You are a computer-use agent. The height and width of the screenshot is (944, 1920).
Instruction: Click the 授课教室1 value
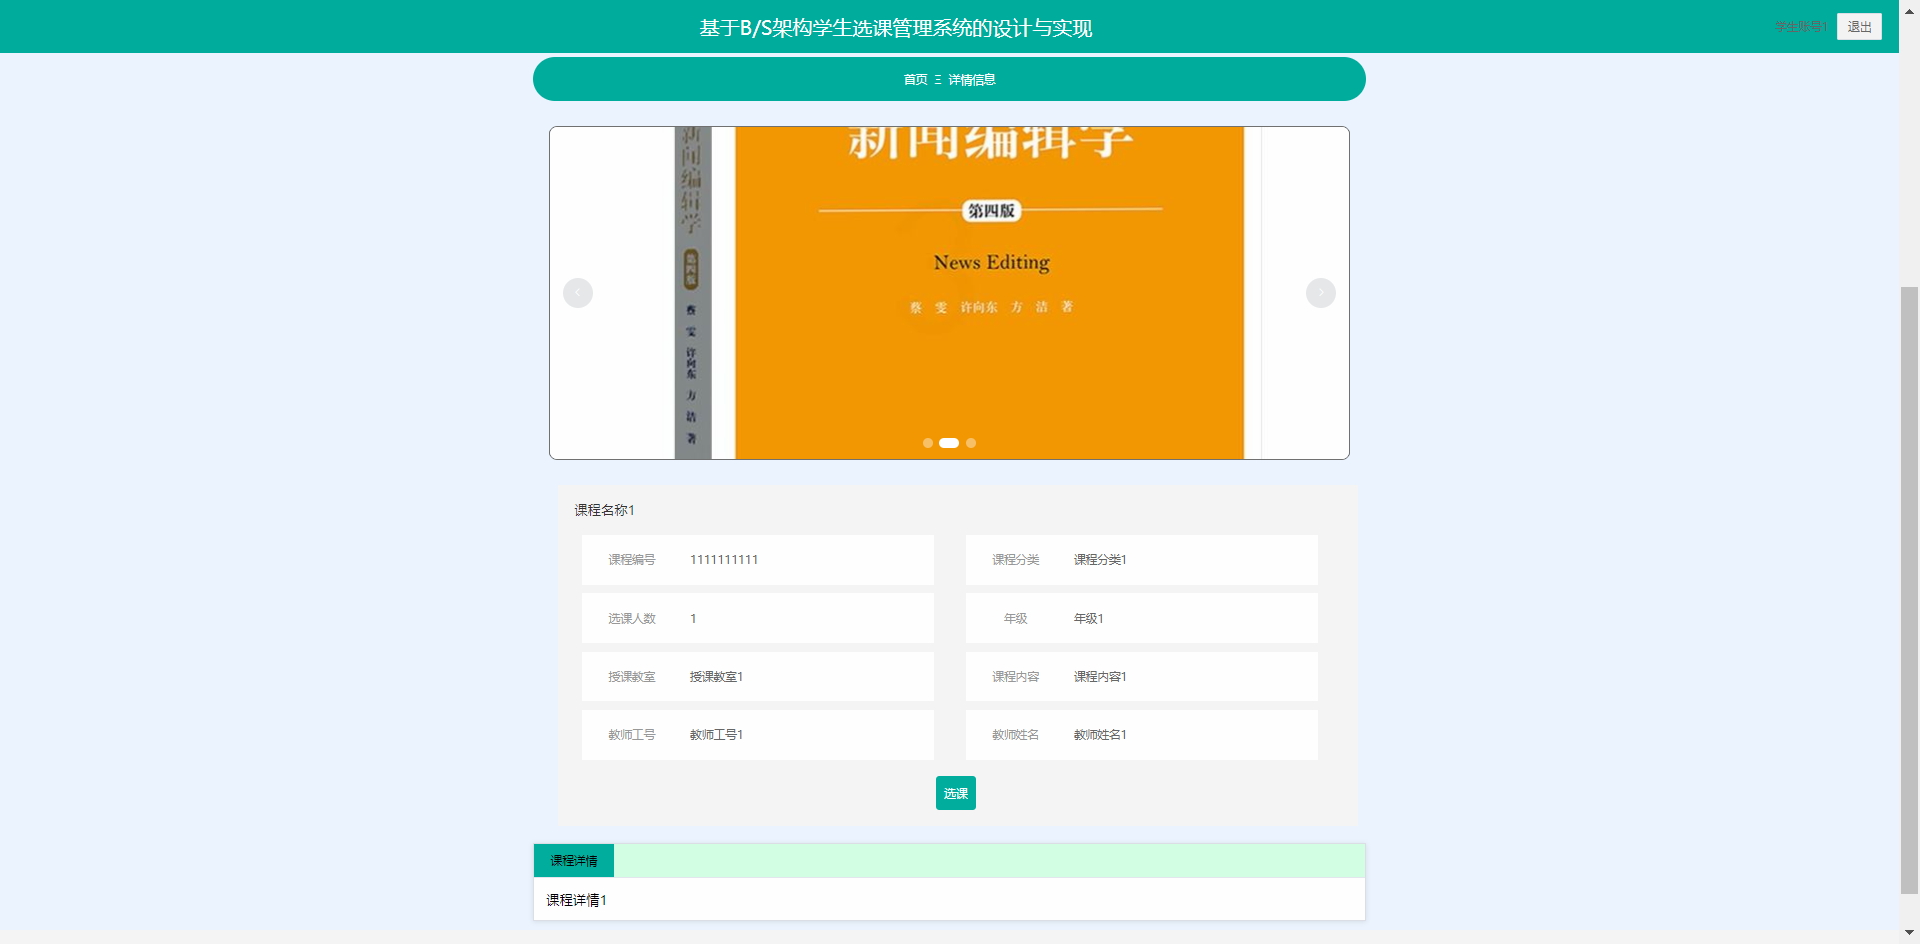tap(716, 677)
